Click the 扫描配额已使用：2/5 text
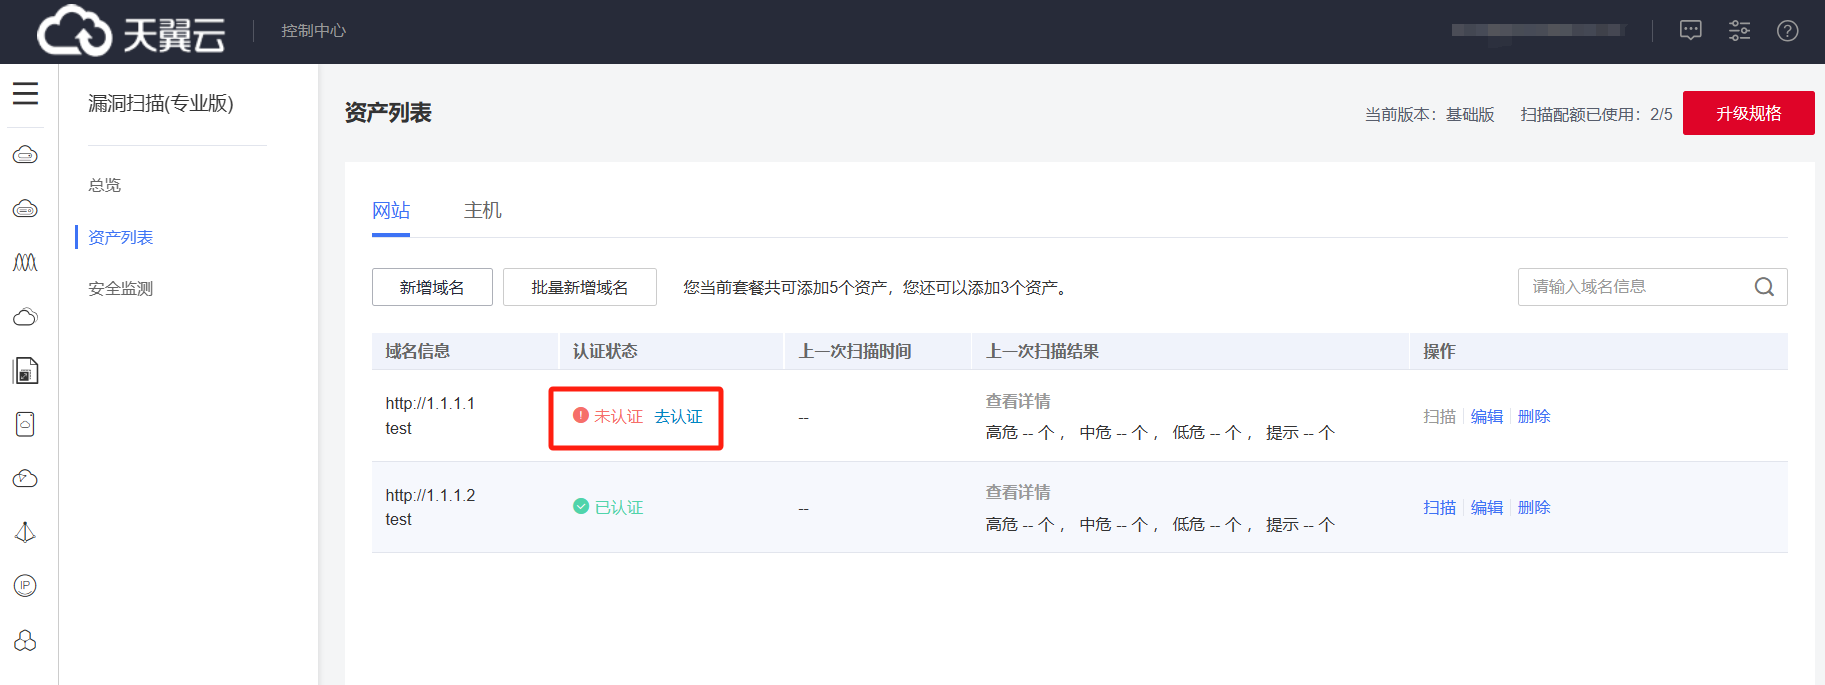 coord(1596,114)
